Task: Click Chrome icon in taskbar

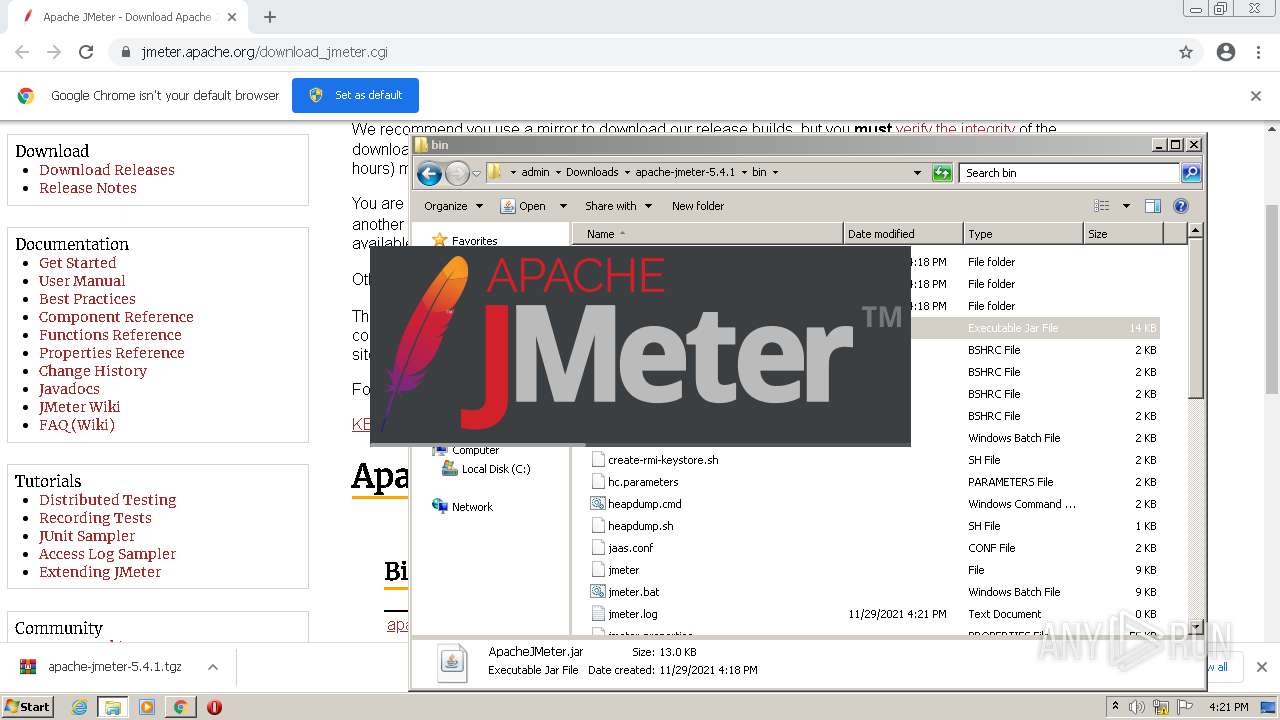Action: coord(180,707)
